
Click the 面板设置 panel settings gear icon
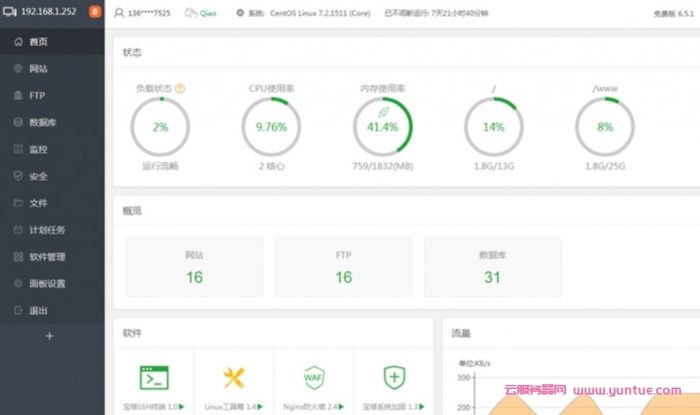pos(18,284)
